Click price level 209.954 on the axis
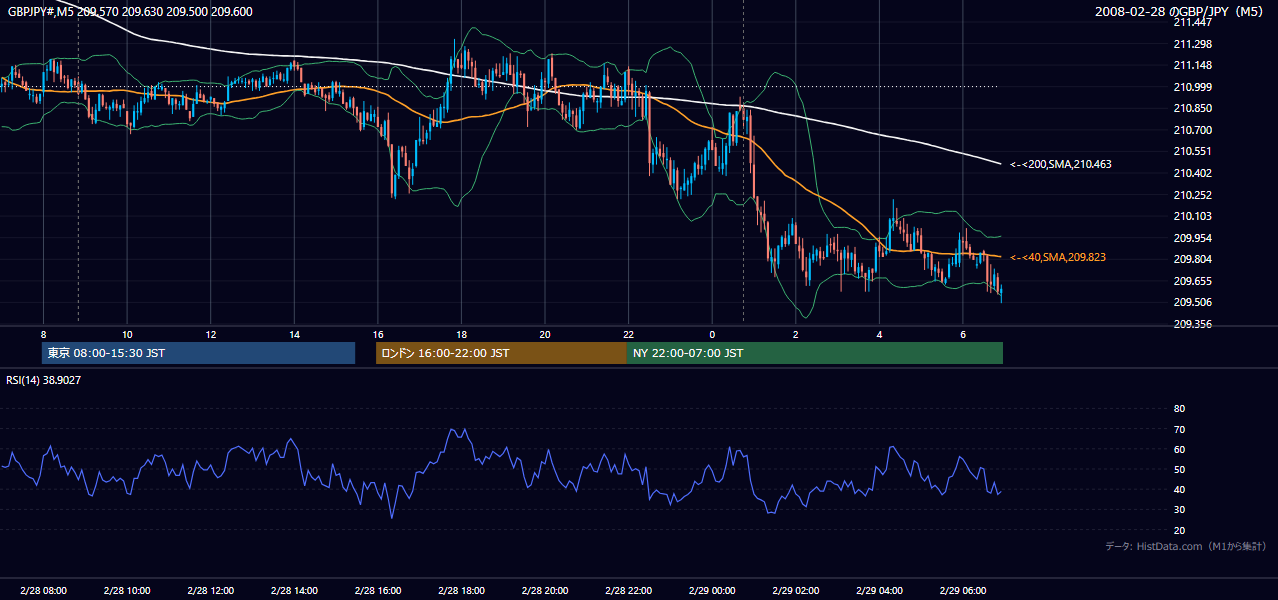This screenshot has height=600, width=1278. coord(1193,238)
